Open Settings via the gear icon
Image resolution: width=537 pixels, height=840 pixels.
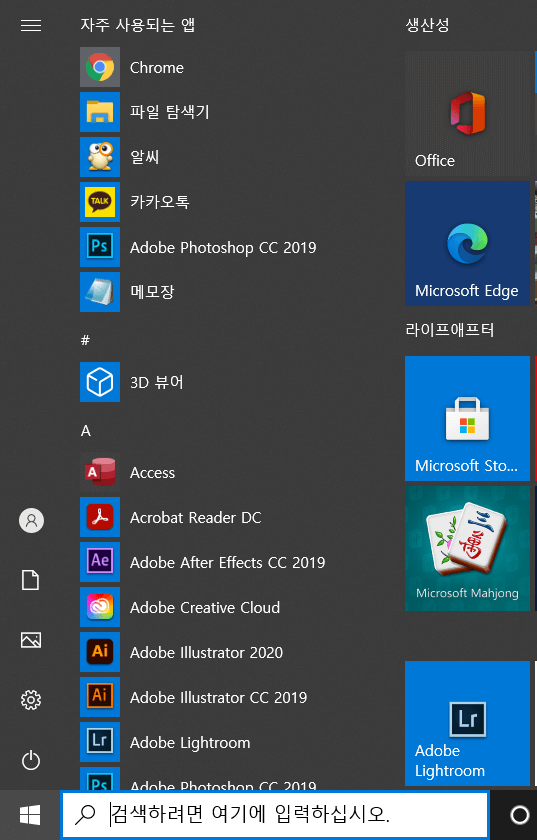31,700
